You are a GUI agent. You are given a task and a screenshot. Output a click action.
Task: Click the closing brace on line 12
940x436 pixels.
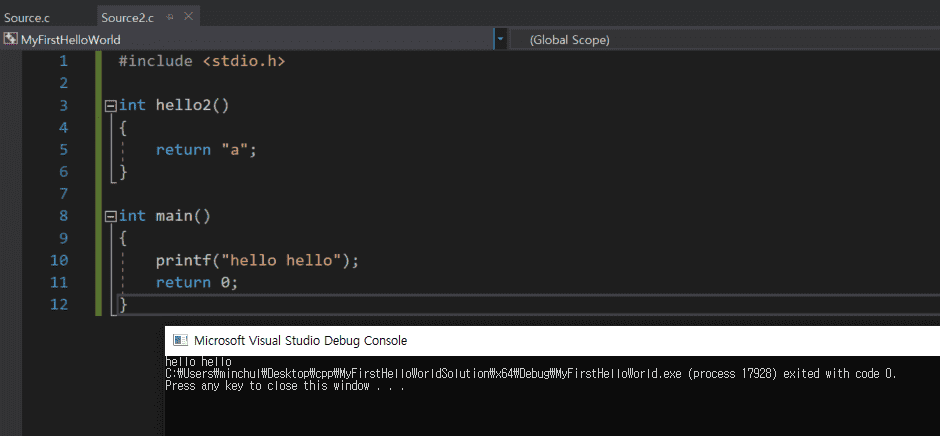pos(123,305)
